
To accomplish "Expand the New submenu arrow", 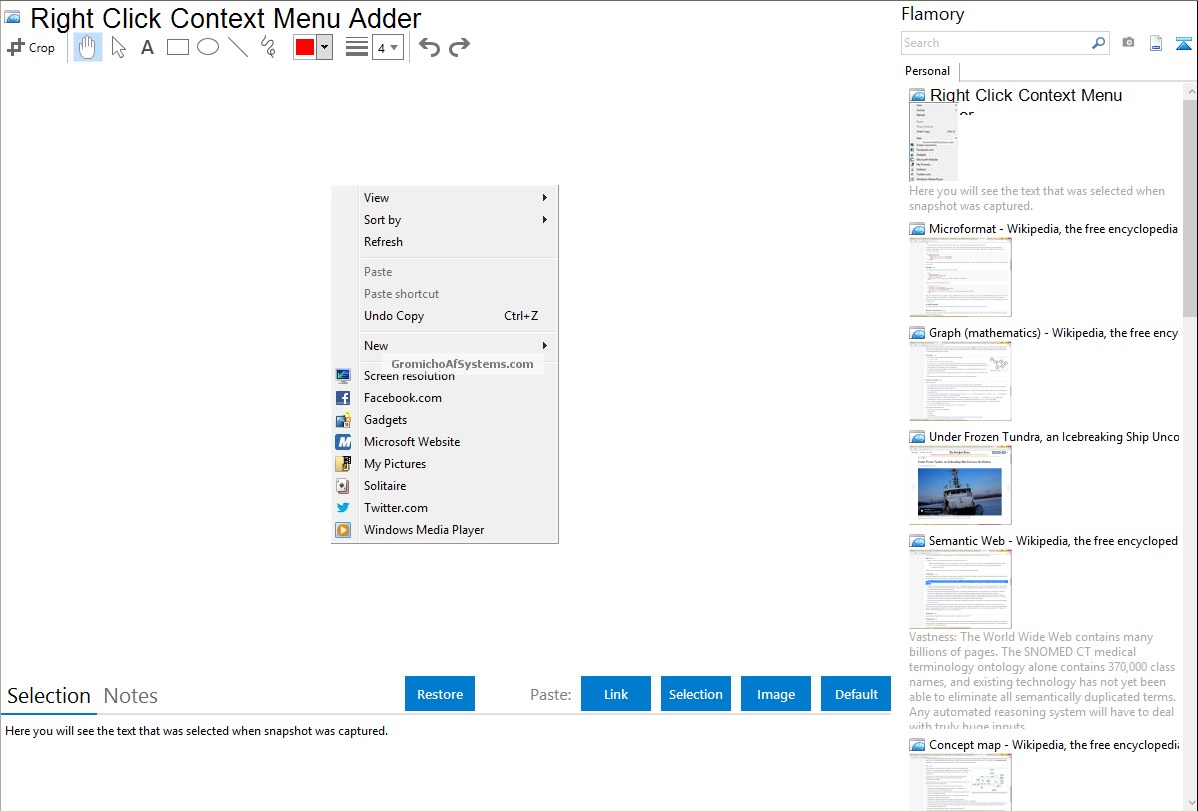I will coord(545,345).
